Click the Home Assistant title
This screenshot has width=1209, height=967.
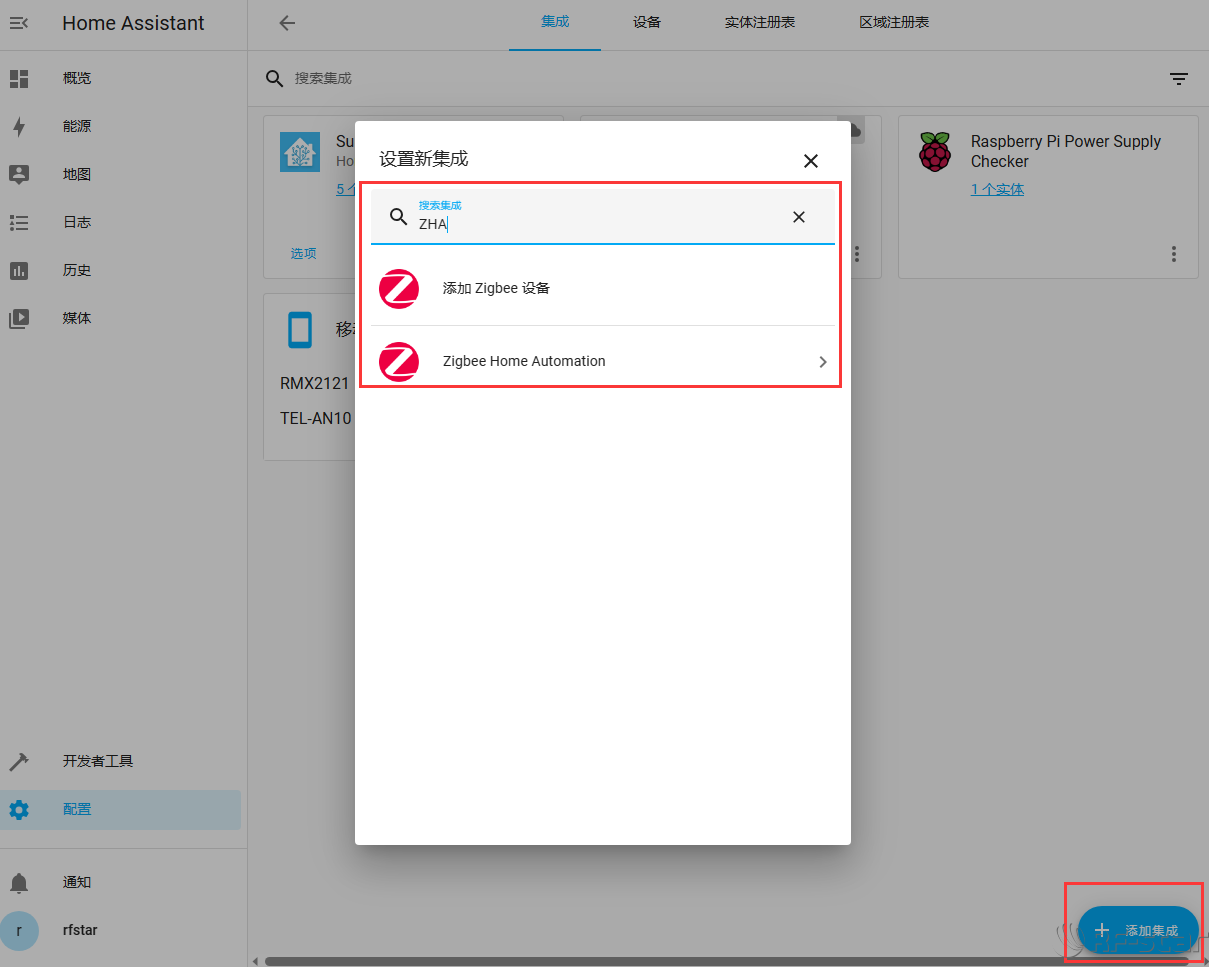(x=133, y=23)
